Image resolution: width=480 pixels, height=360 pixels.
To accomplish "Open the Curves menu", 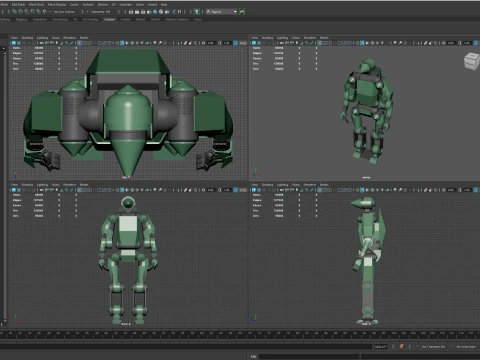I will [74, 5].
